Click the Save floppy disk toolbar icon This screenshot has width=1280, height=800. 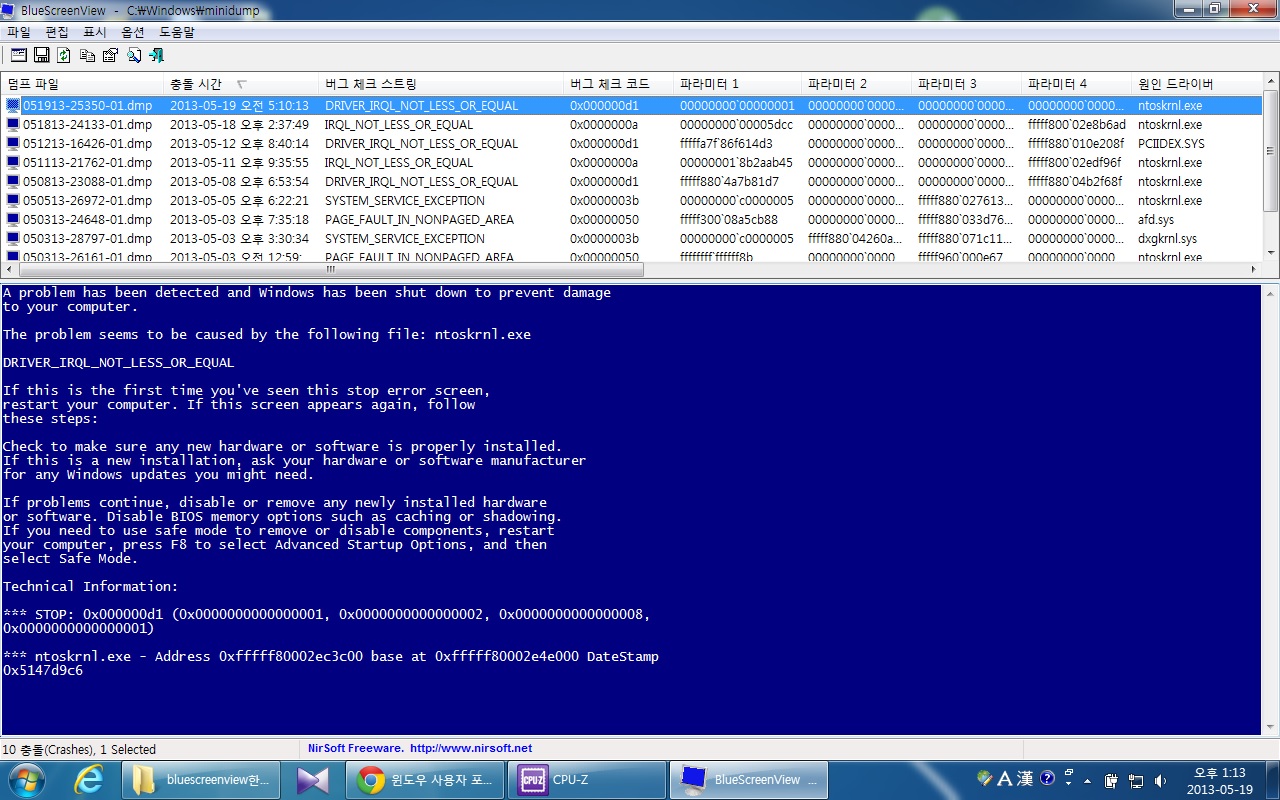tap(42, 55)
